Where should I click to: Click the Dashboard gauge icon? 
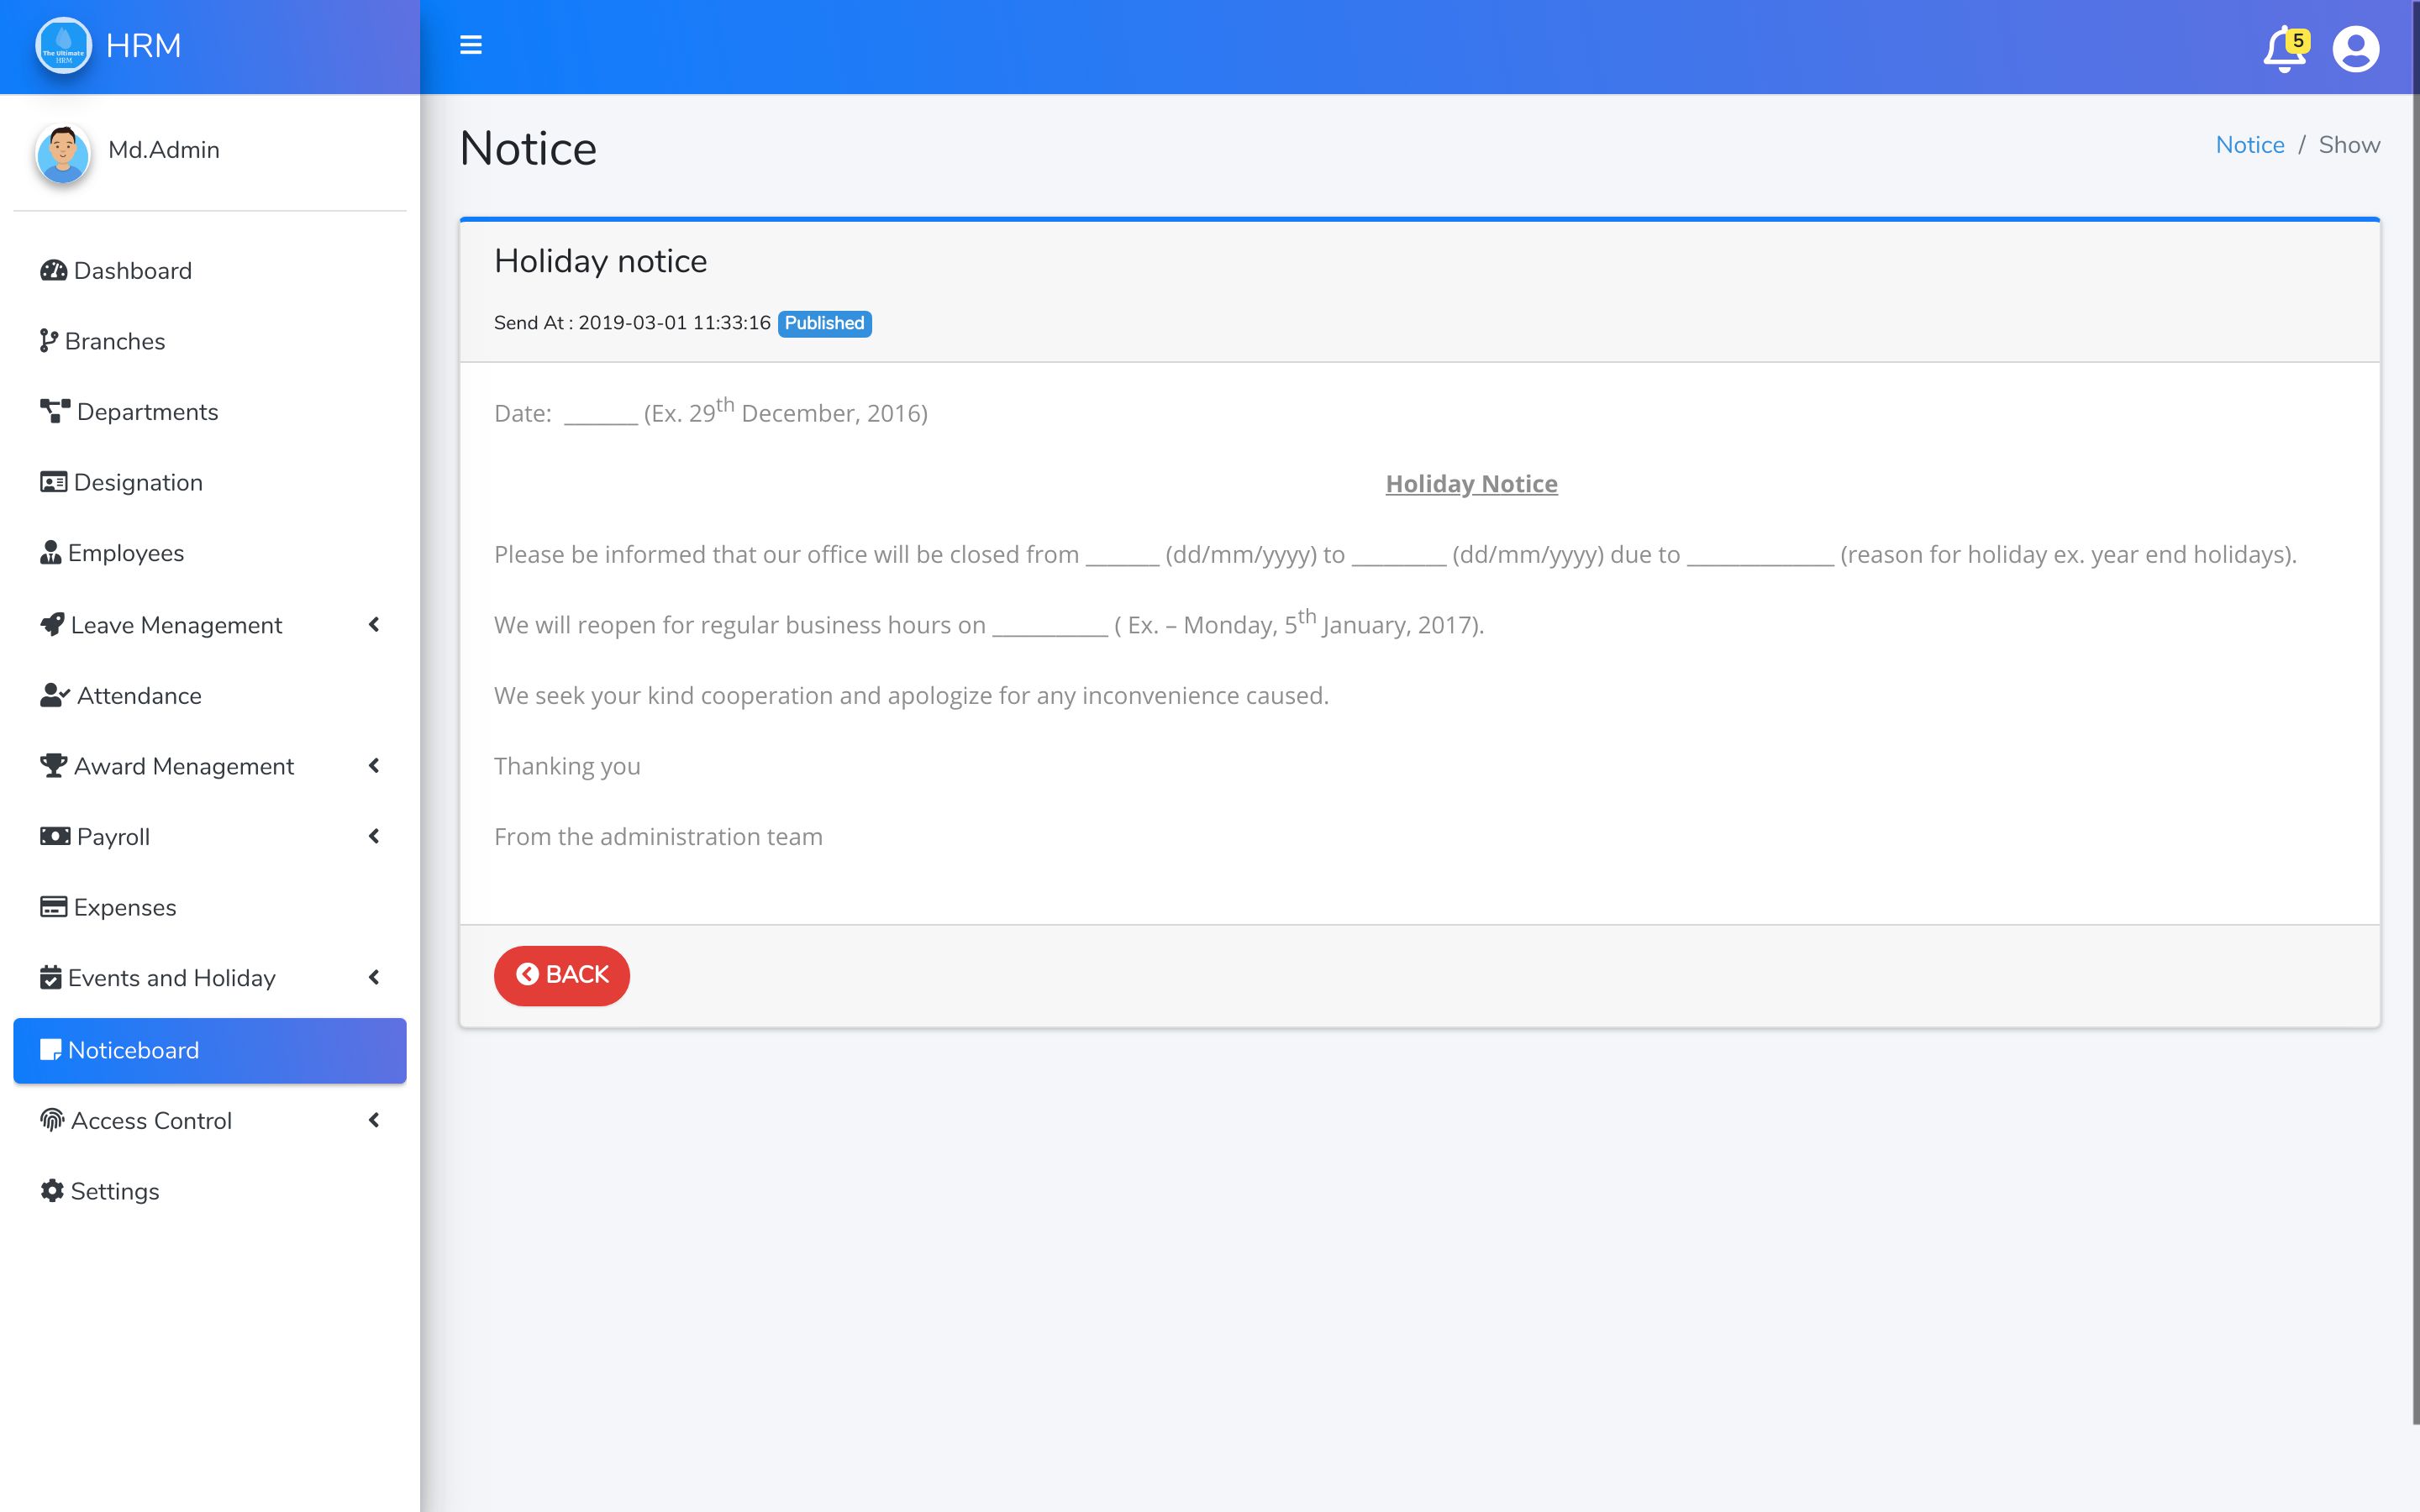[53, 271]
